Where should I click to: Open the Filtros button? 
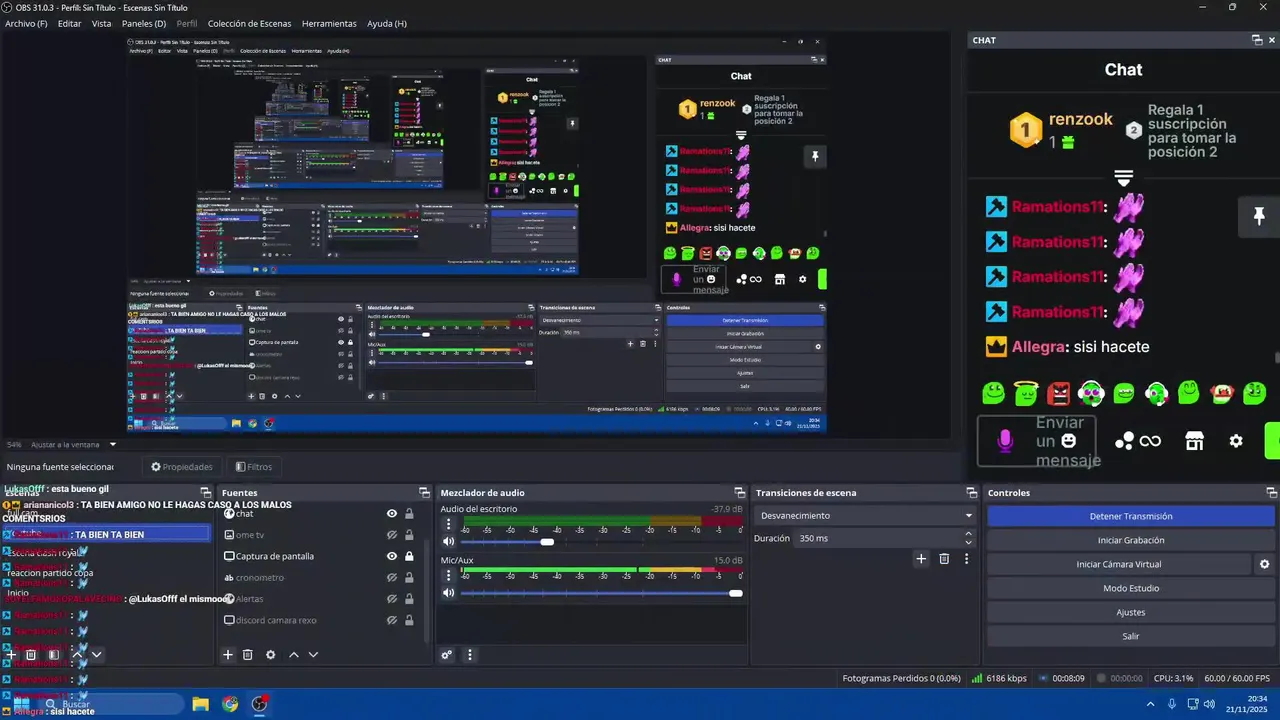click(254, 467)
